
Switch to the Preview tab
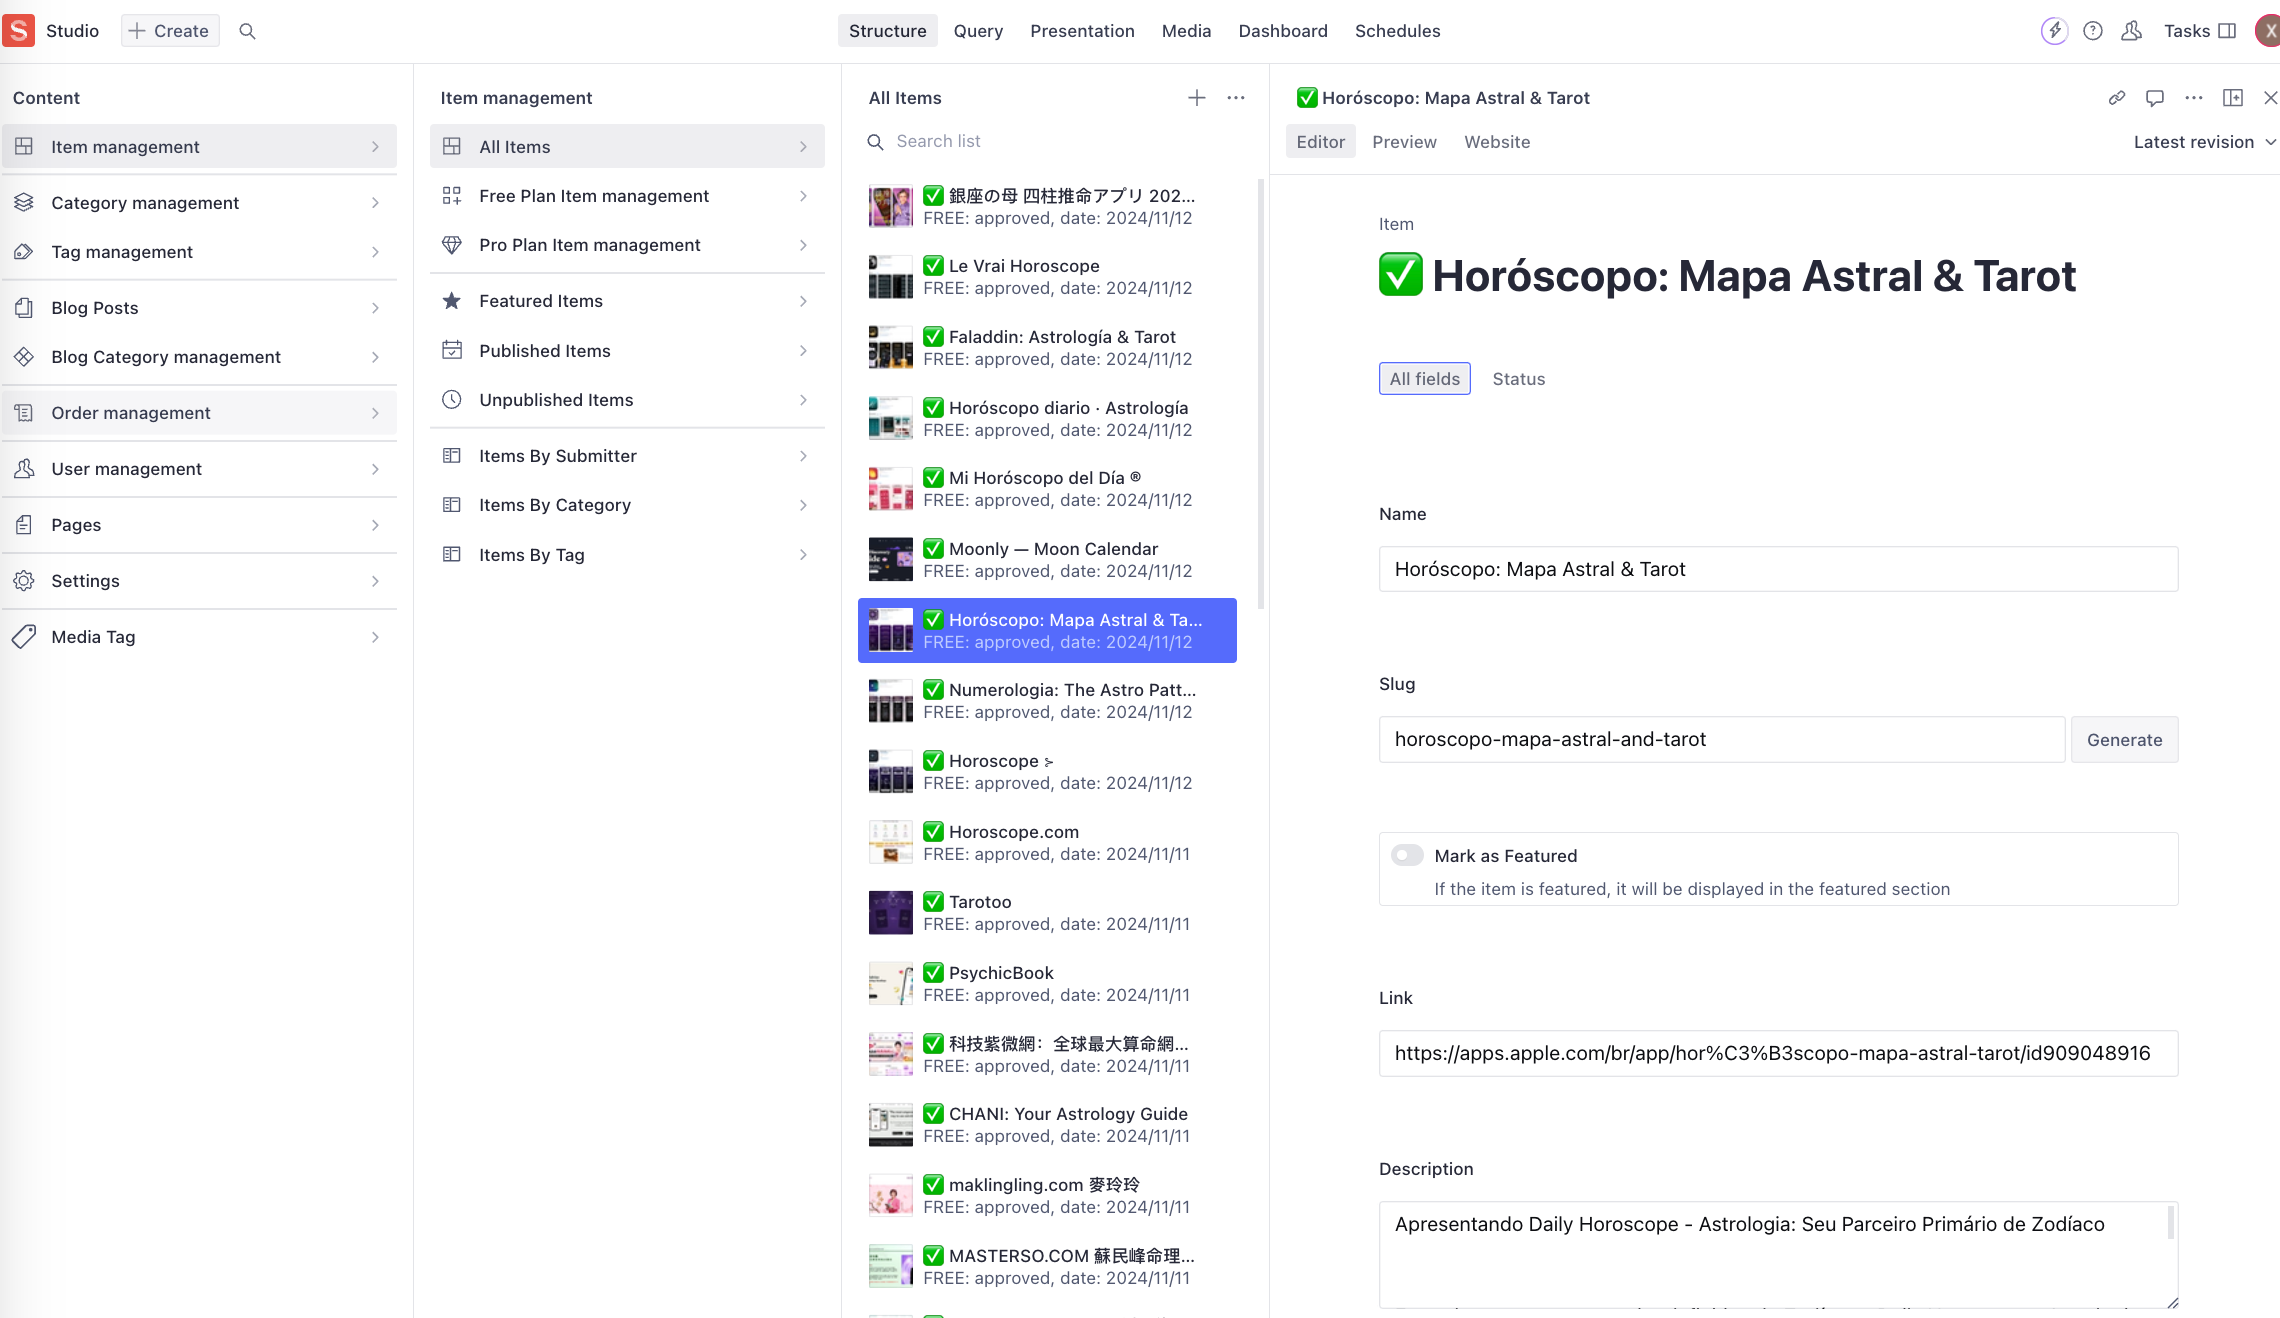pos(1404,142)
